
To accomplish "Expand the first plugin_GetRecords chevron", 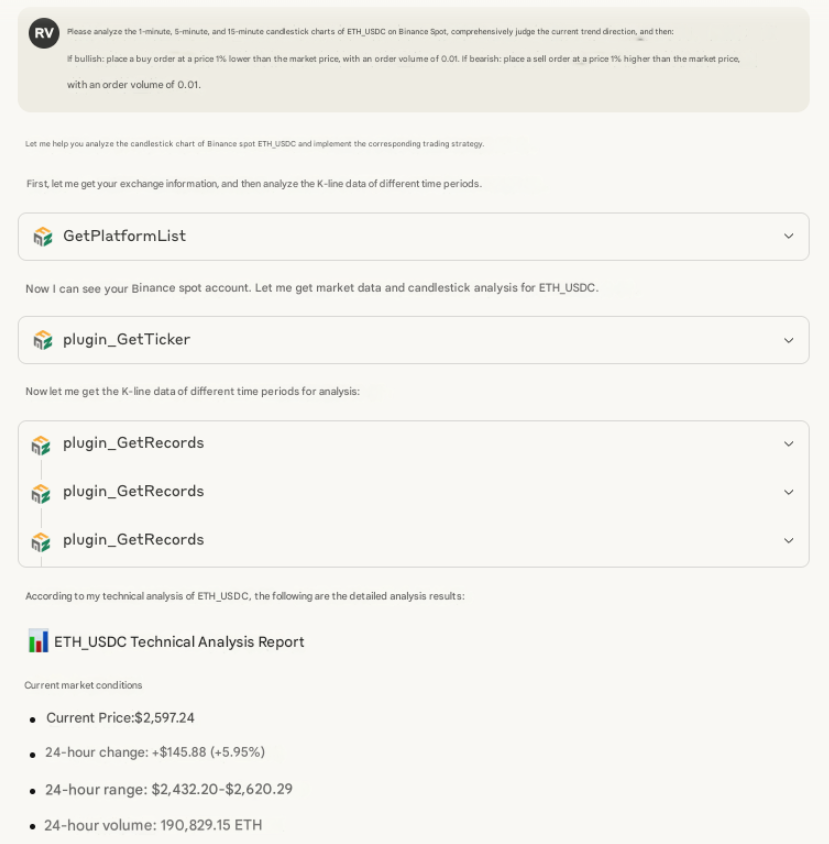I will pos(788,444).
